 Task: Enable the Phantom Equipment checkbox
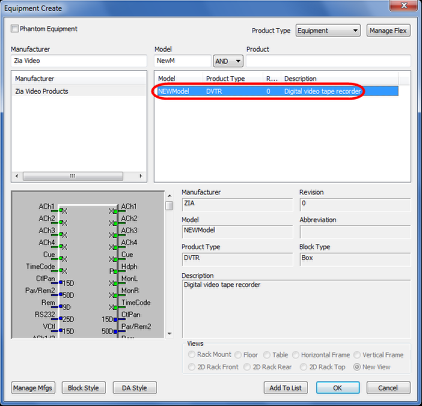pos(14,29)
